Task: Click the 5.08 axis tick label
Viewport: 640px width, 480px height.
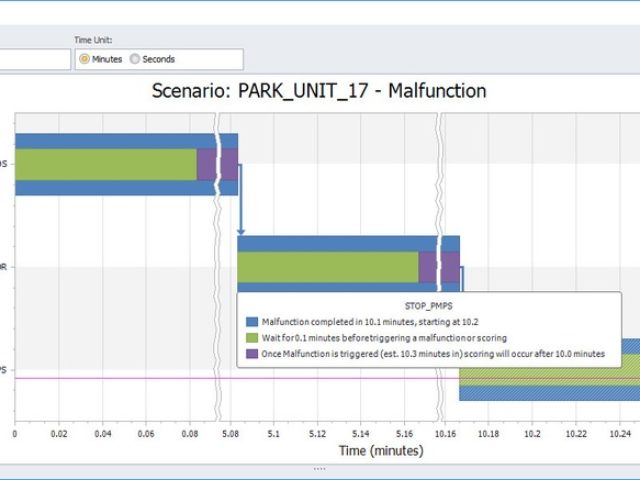Action: (230, 433)
